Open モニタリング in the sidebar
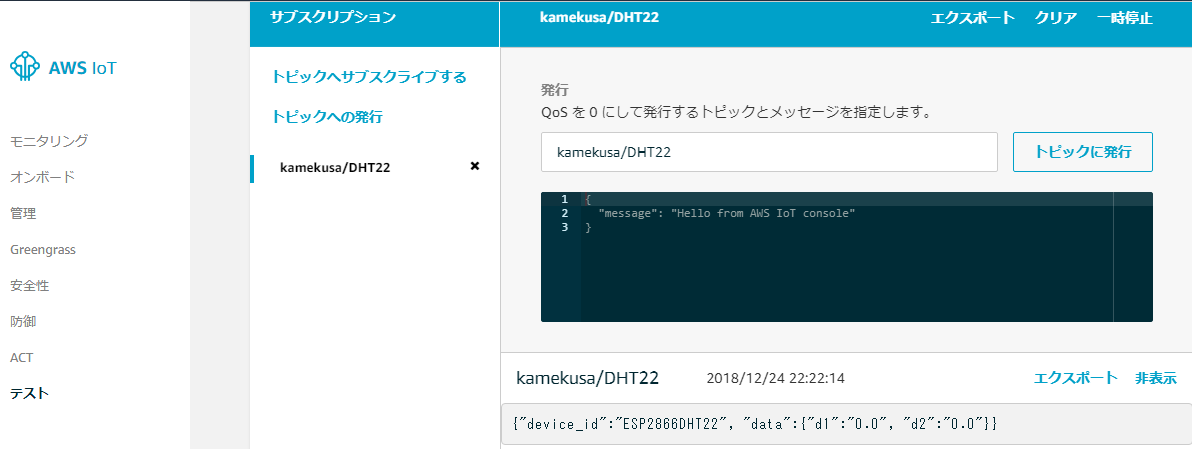This screenshot has width=1192, height=449. (x=49, y=141)
